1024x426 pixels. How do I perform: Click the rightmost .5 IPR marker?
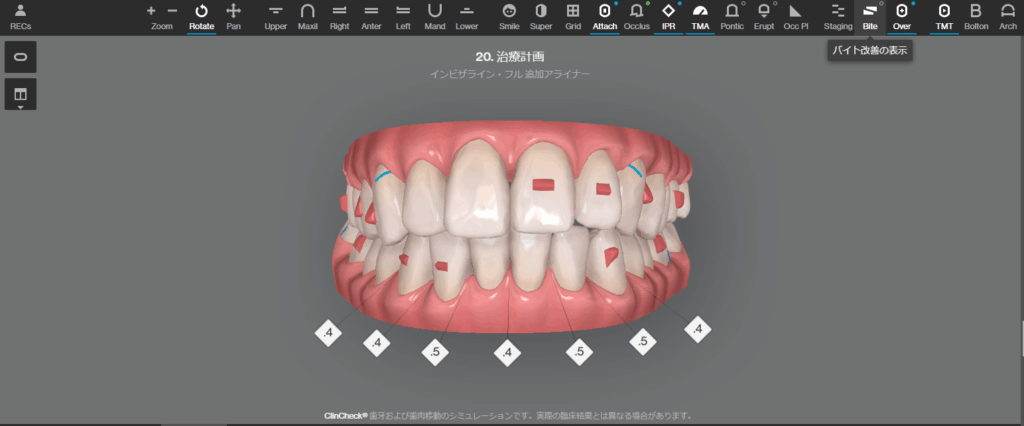click(x=643, y=341)
